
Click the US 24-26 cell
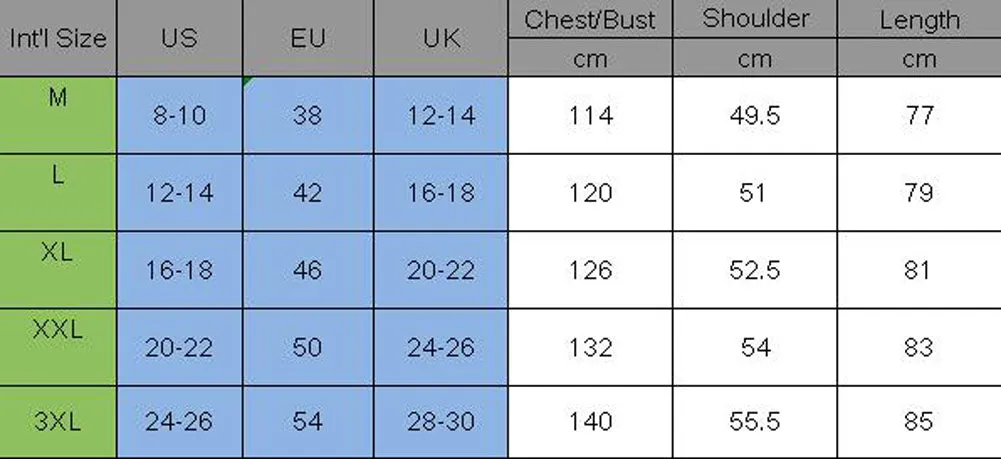coord(179,422)
